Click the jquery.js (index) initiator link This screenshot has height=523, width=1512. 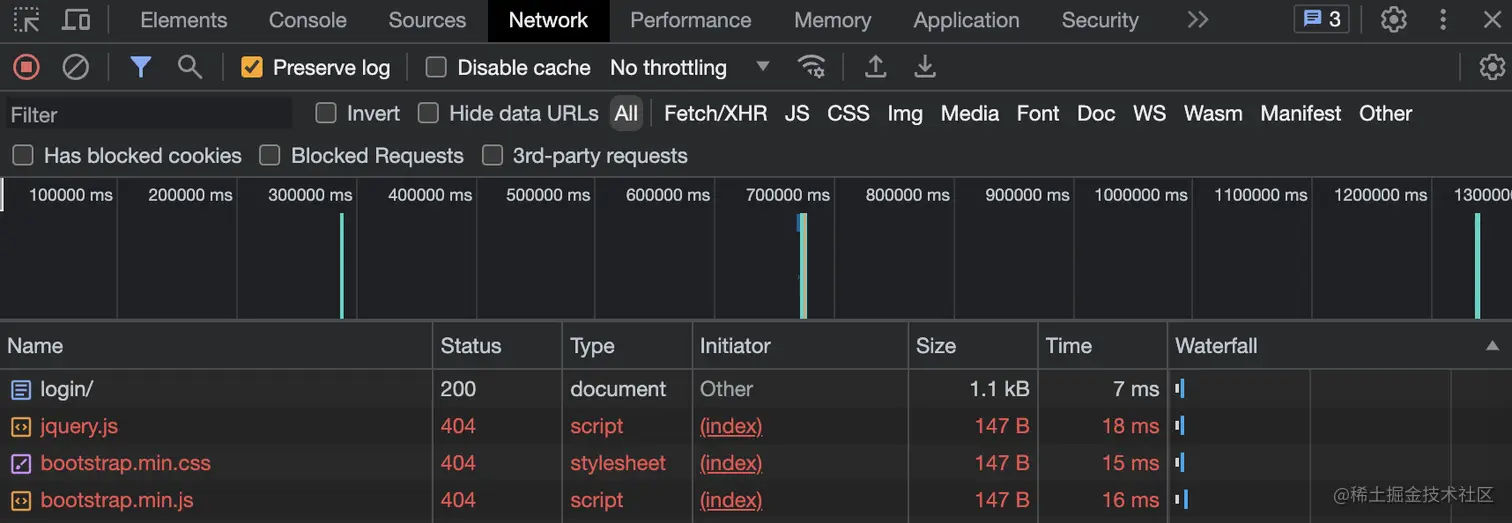731,426
